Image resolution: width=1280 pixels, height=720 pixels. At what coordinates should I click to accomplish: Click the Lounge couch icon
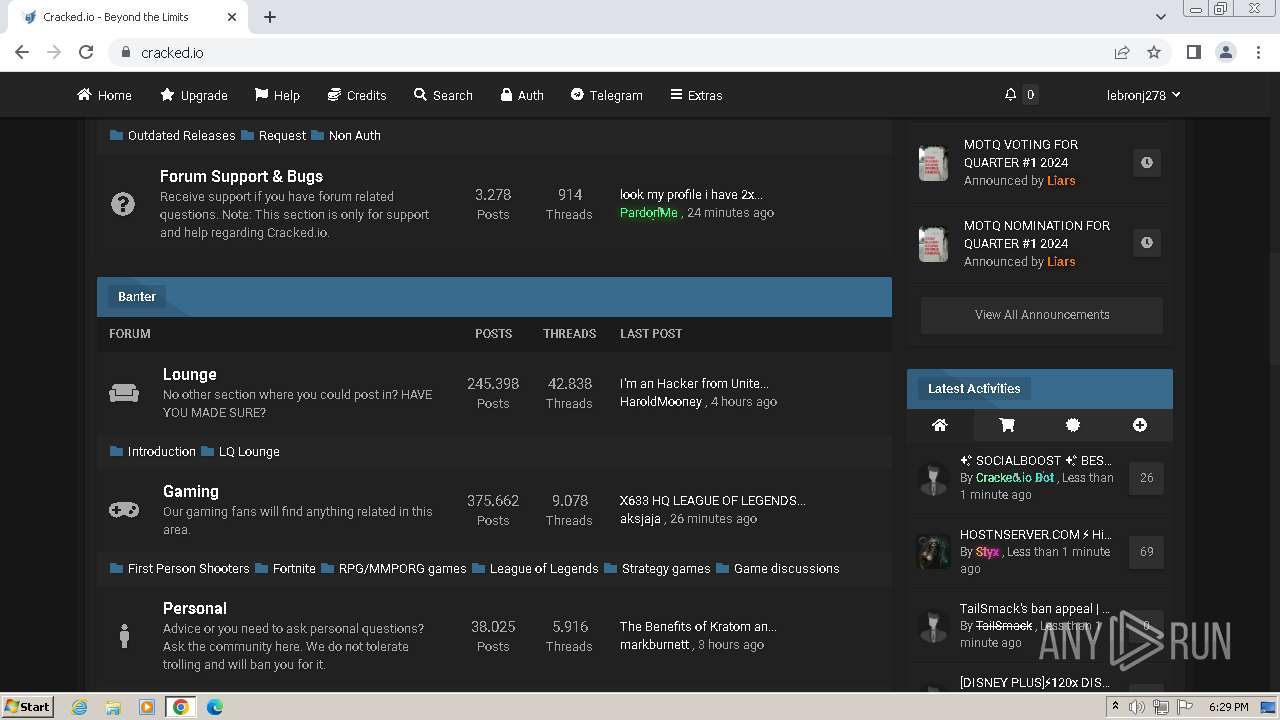124,393
